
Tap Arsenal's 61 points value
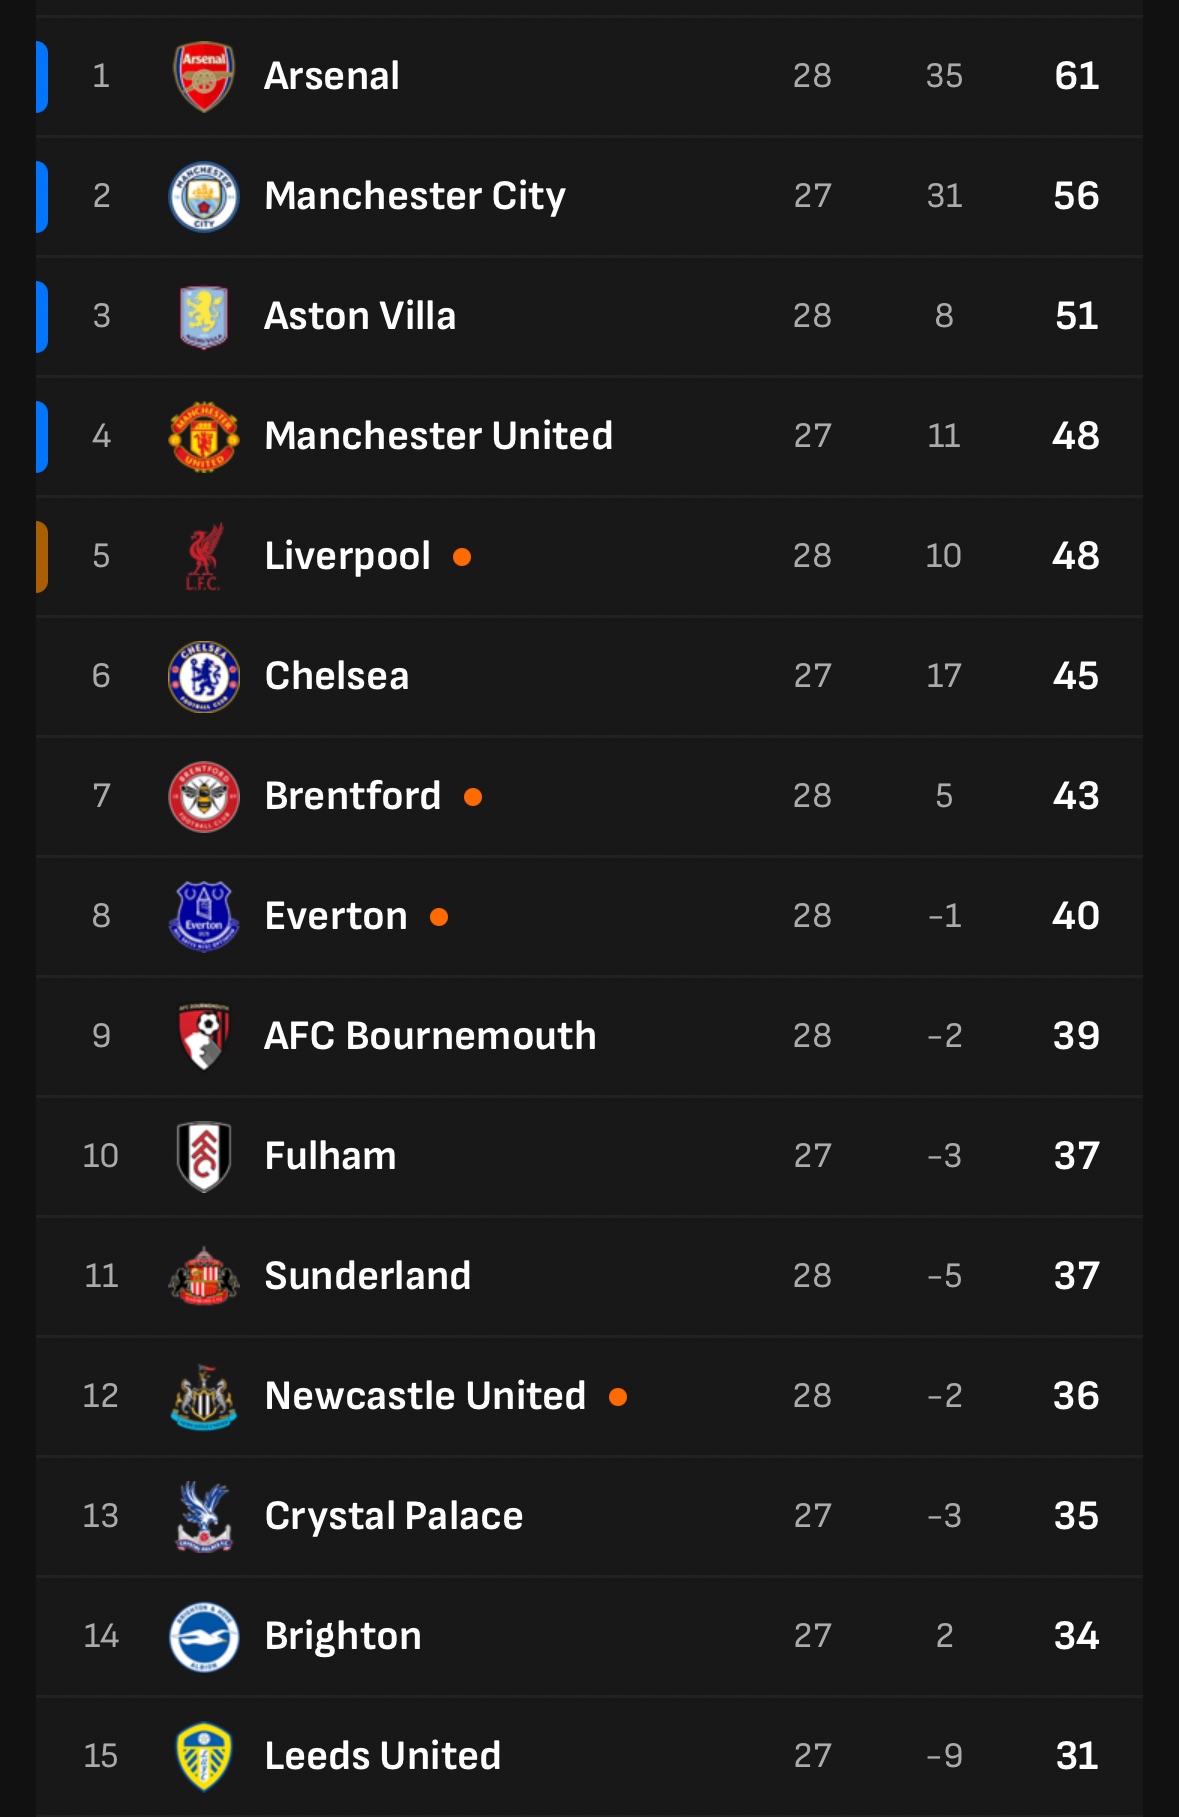[x=1076, y=76]
